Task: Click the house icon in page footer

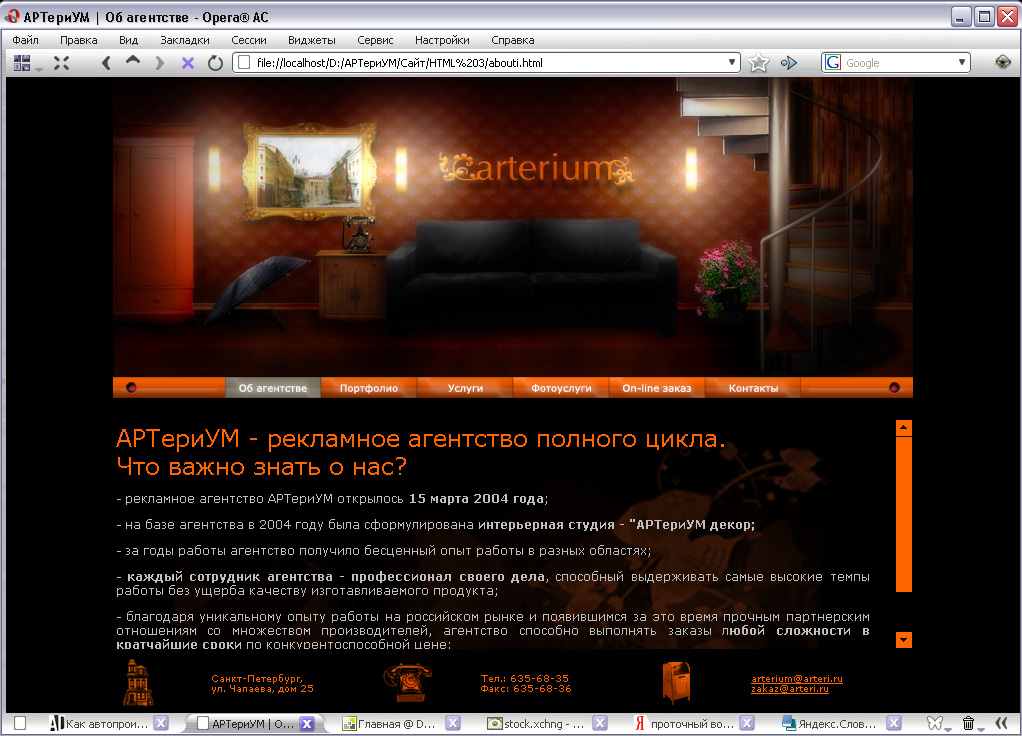Action: click(138, 683)
